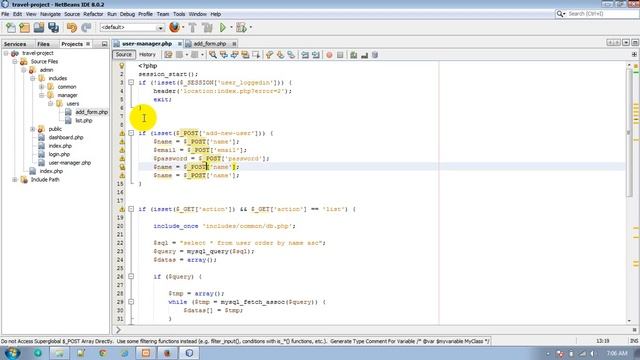640x360 pixels.
Task: Run the project with green play icon
Action: [223, 28]
